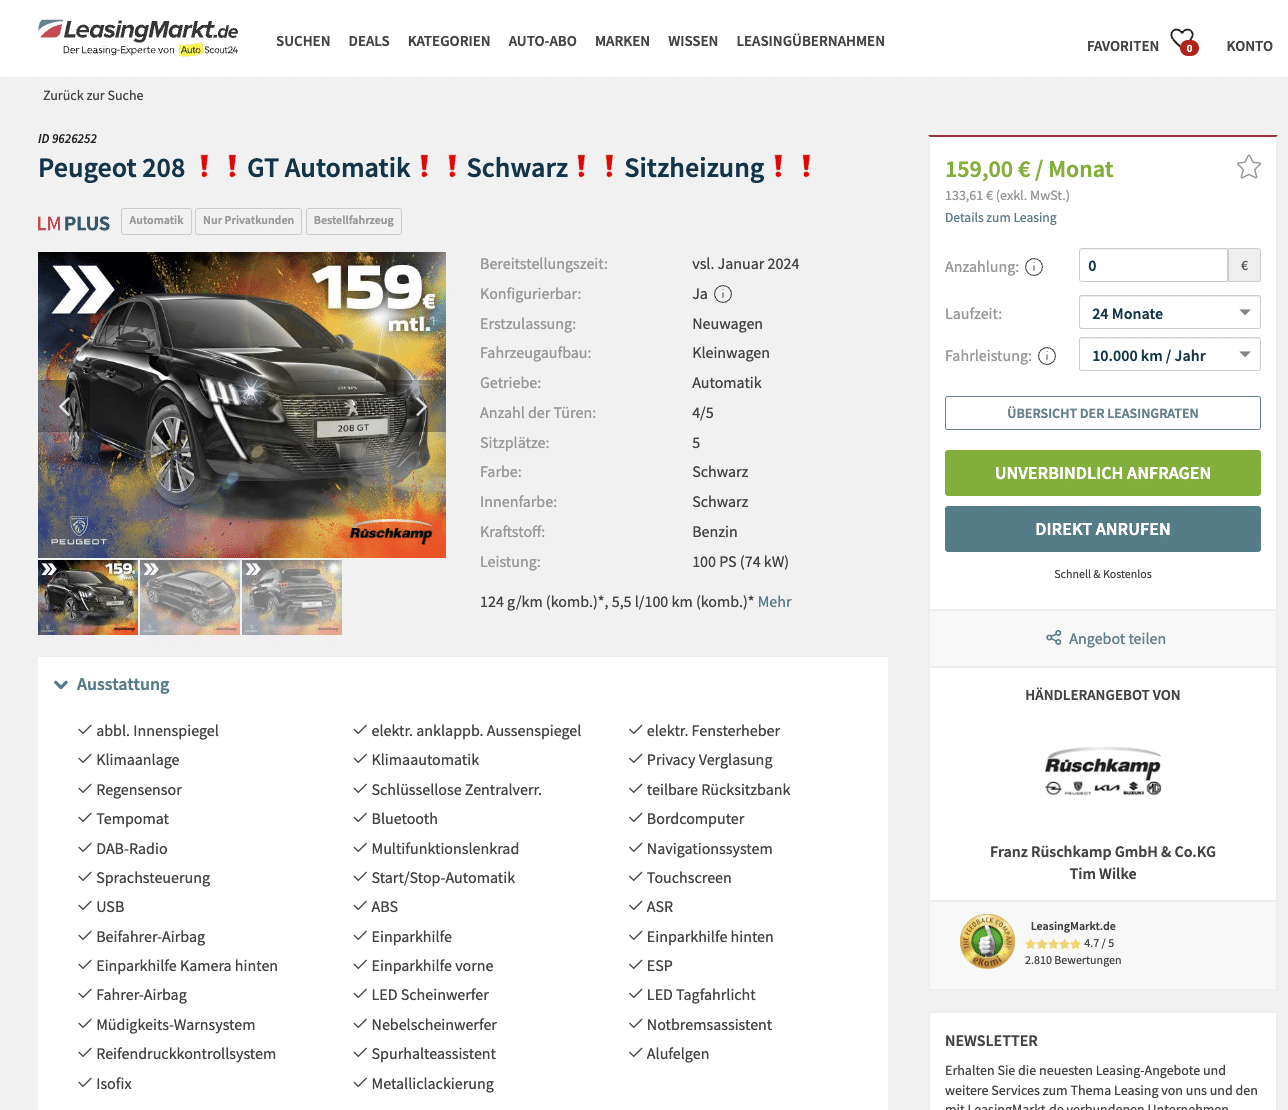Show previous car image arrow
The image size is (1288, 1110).
64,406
